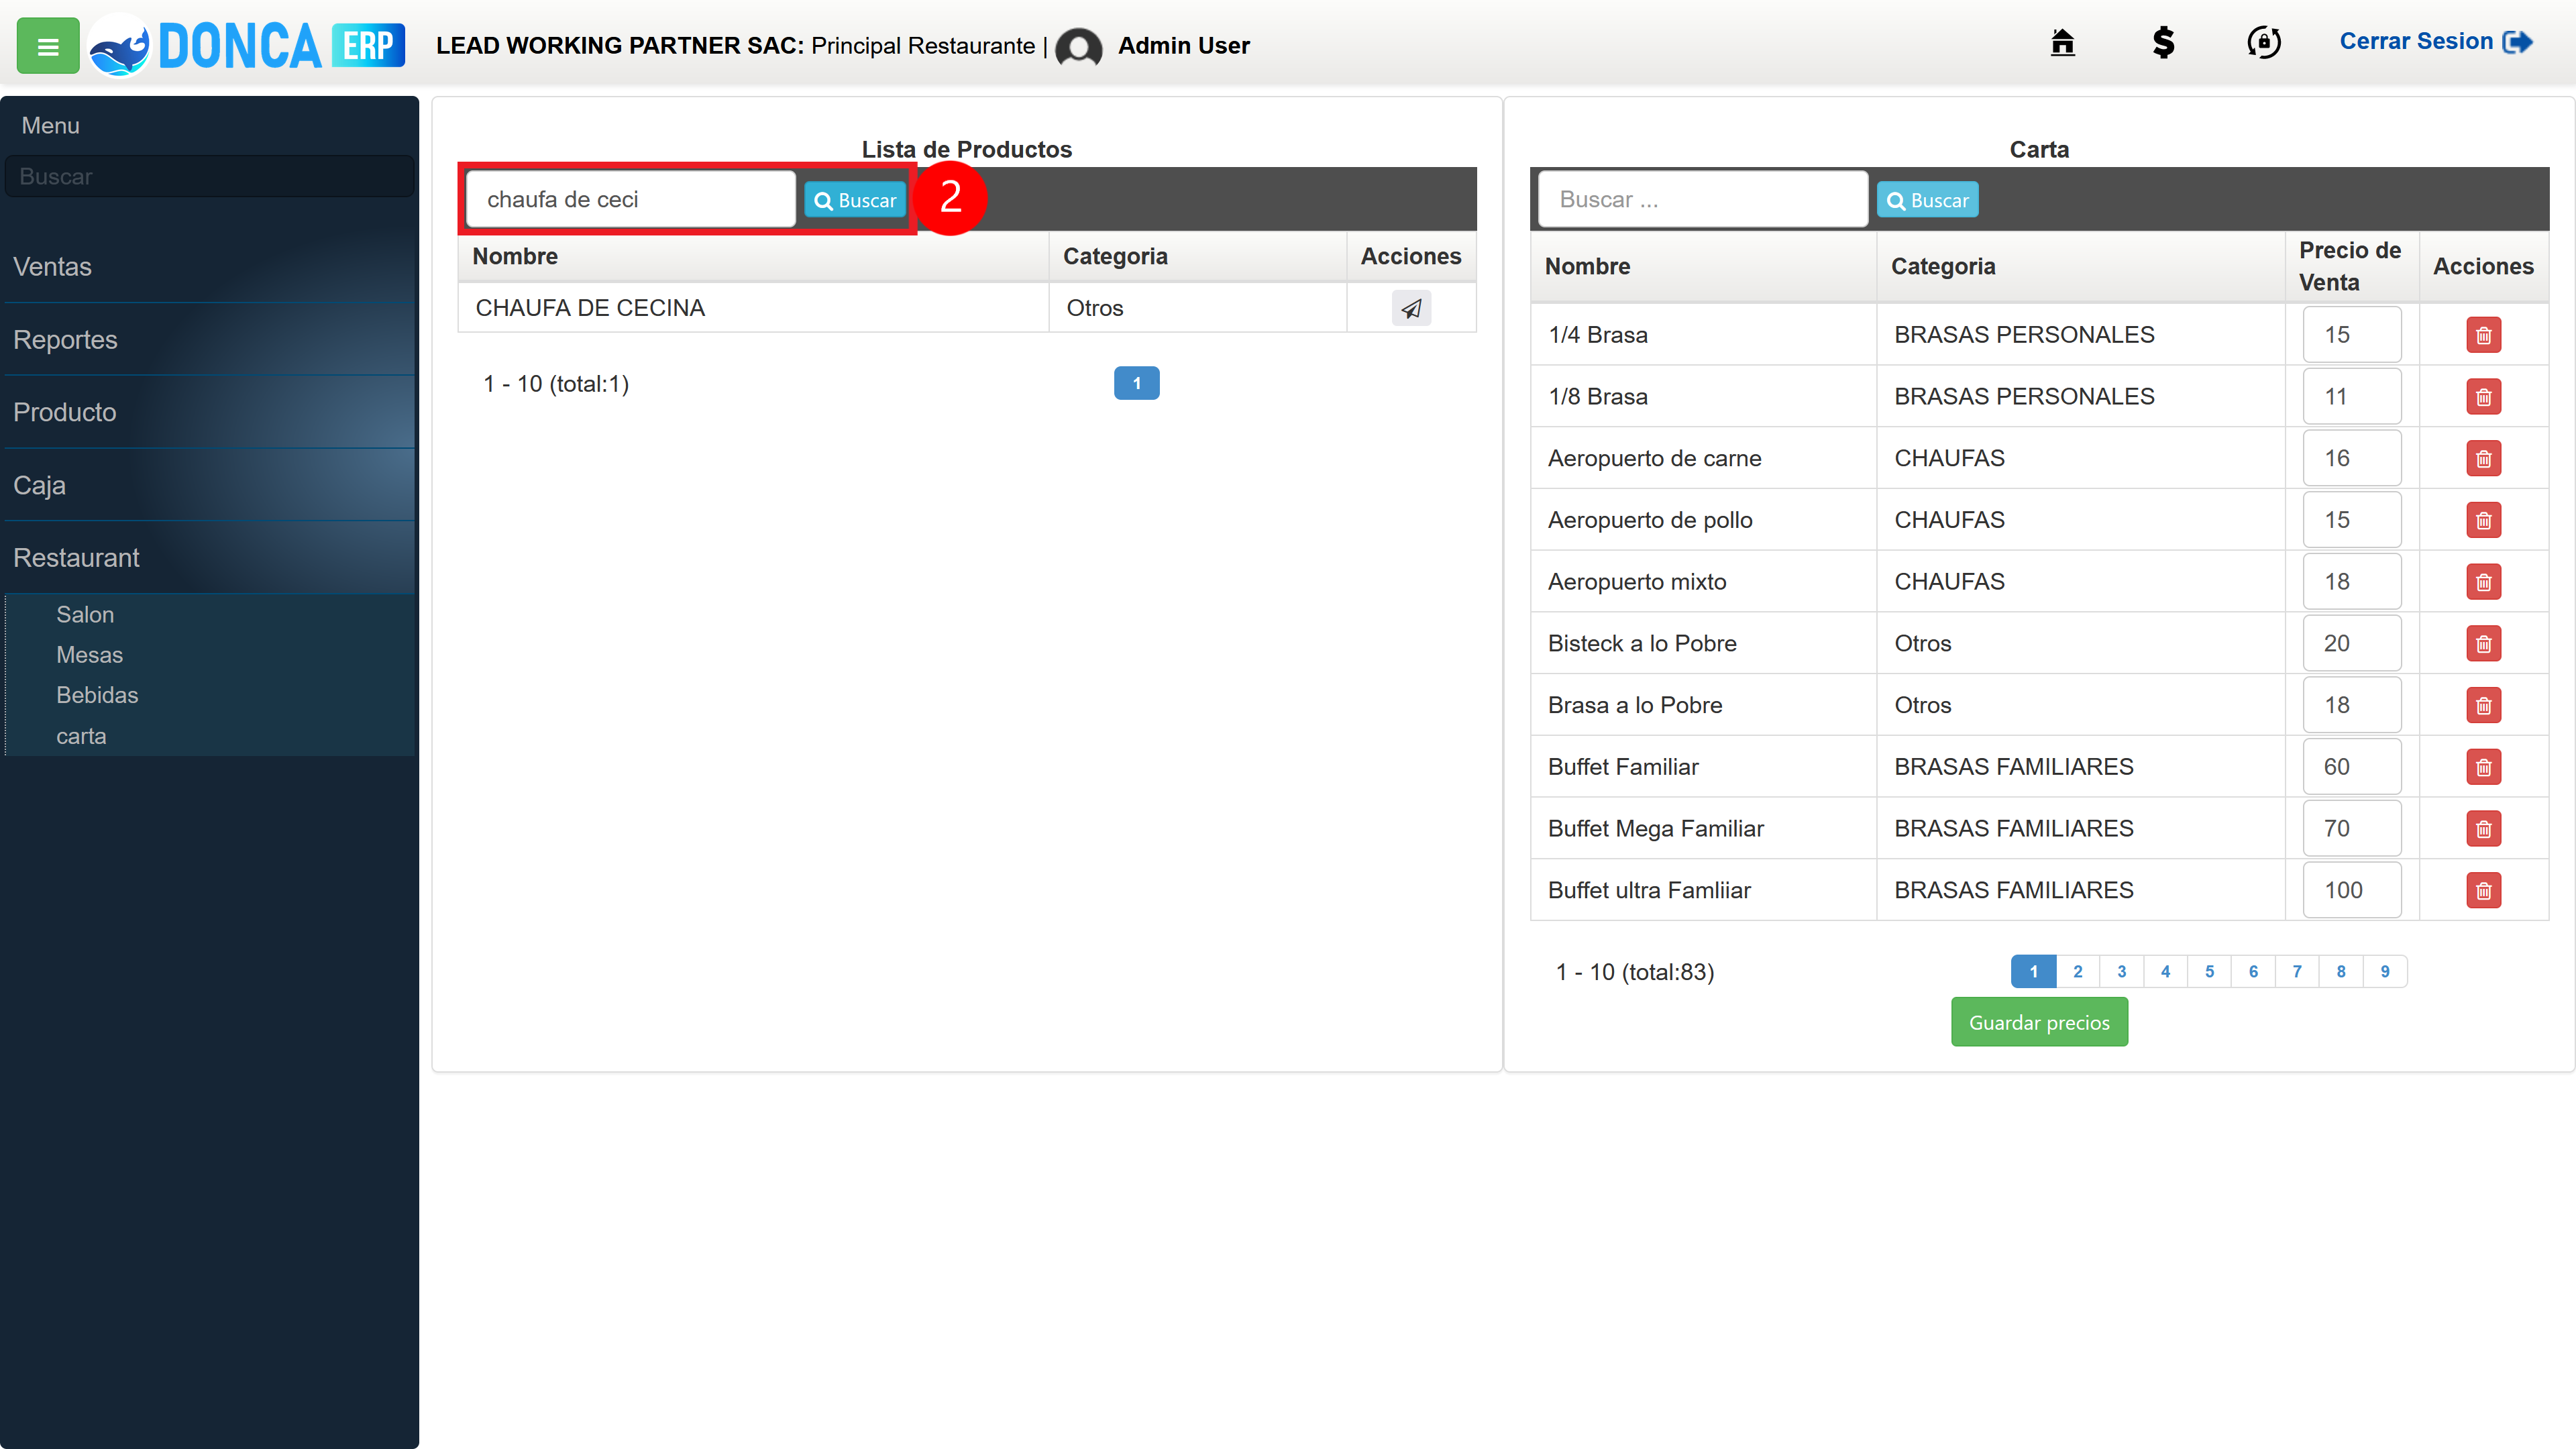This screenshot has width=2576, height=1449.
Task: Select carta submenu item
Action: (81, 736)
